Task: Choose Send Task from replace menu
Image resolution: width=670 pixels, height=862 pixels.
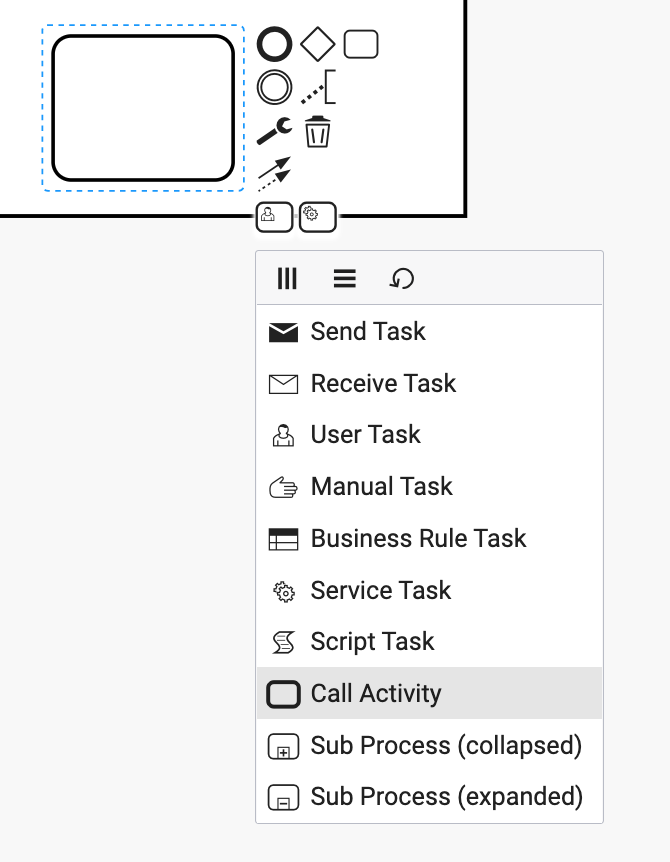Action: tap(429, 331)
